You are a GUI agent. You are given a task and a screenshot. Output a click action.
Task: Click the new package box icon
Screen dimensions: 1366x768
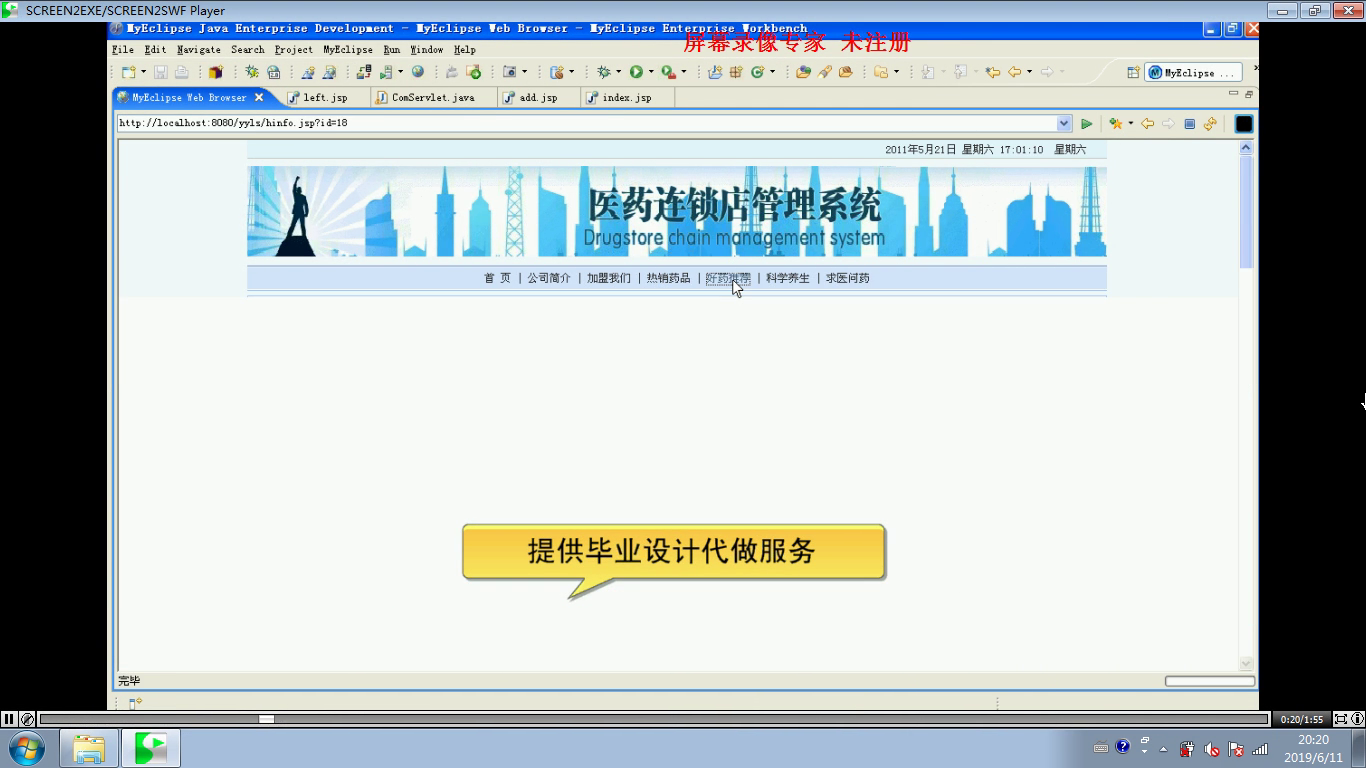click(215, 72)
